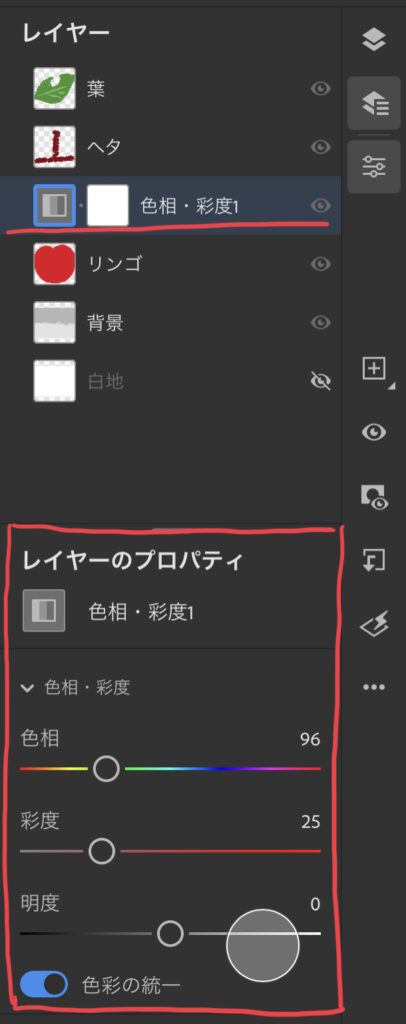Click the 彩度 saturation slider handle
406x1024 pixels.
point(101,851)
